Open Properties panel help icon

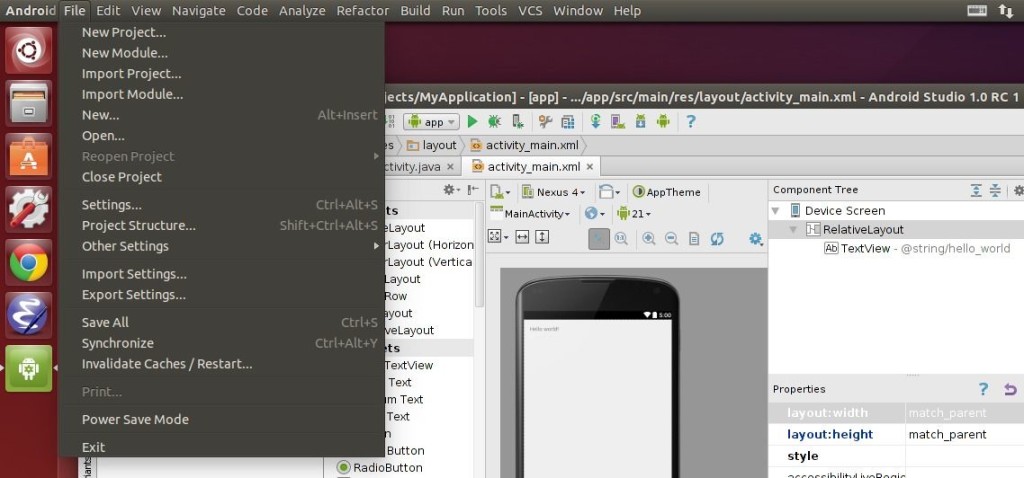point(984,389)
